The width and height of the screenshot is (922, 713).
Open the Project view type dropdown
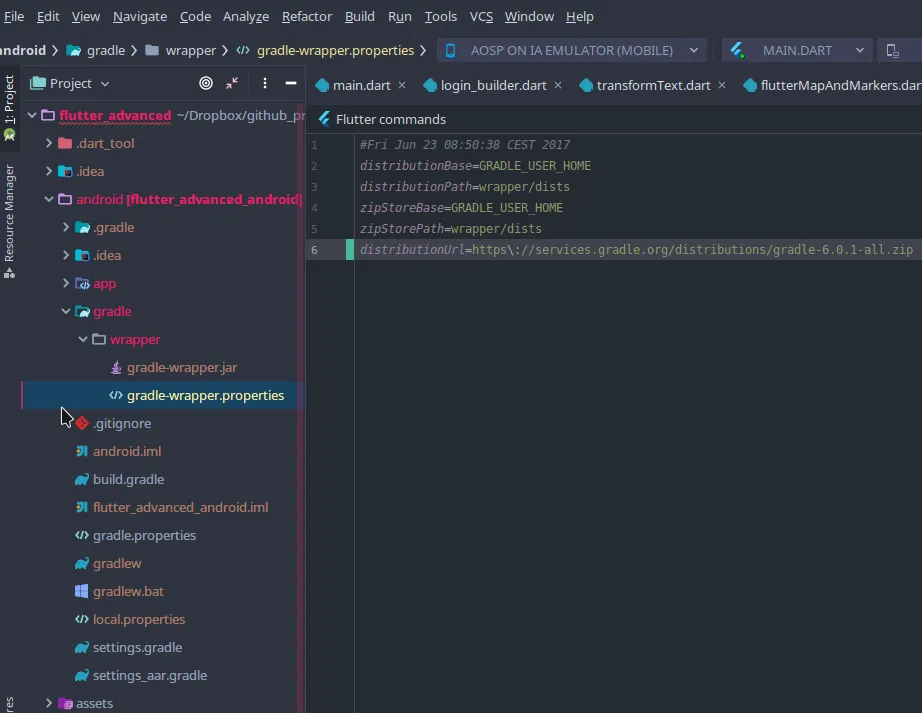[71, 83]
